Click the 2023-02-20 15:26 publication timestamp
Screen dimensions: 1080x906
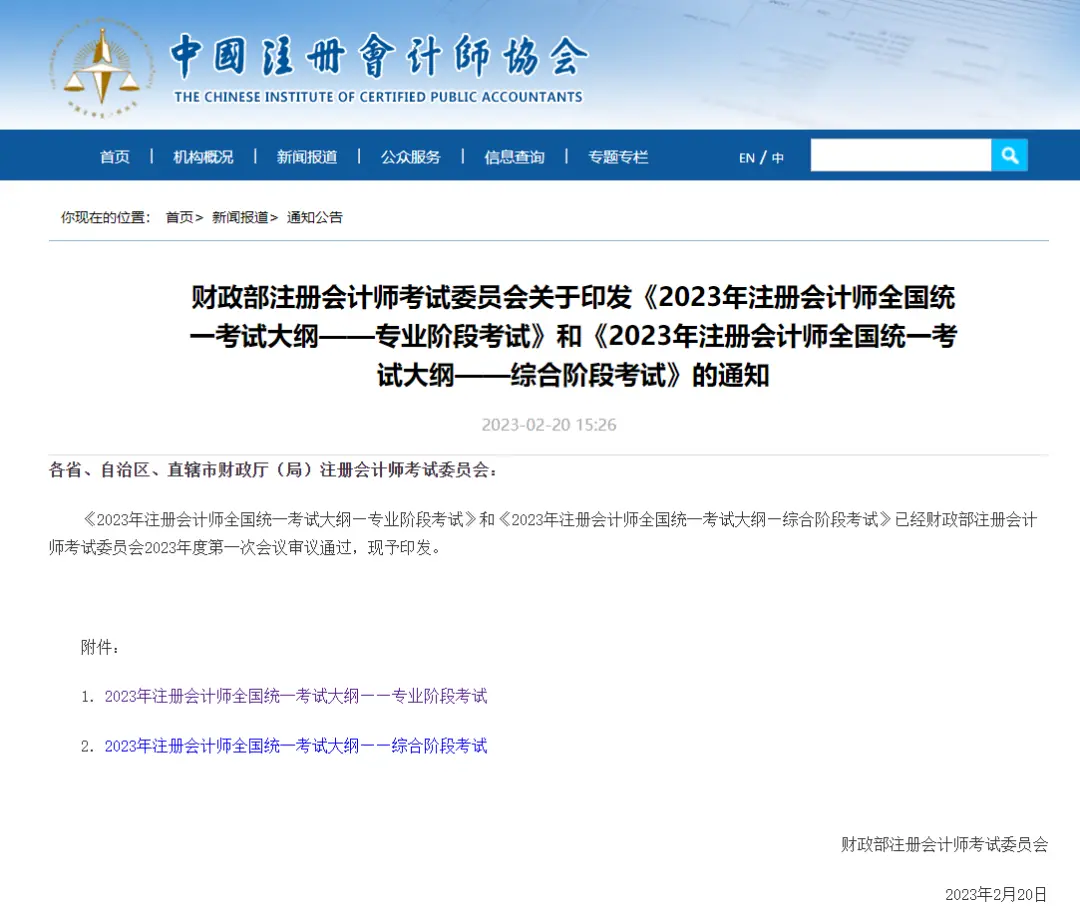(x=549, y=425)
